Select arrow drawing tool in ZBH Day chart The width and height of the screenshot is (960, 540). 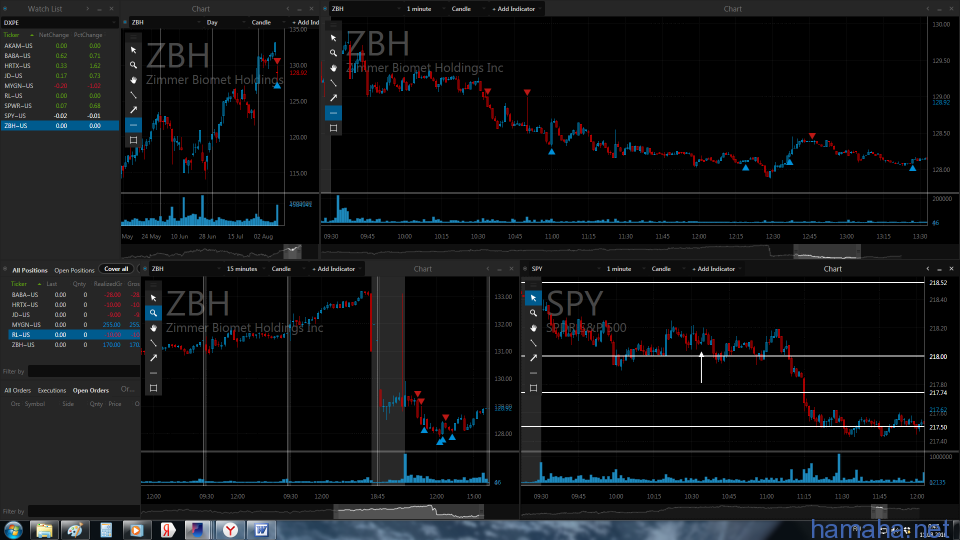coord(133,110)
